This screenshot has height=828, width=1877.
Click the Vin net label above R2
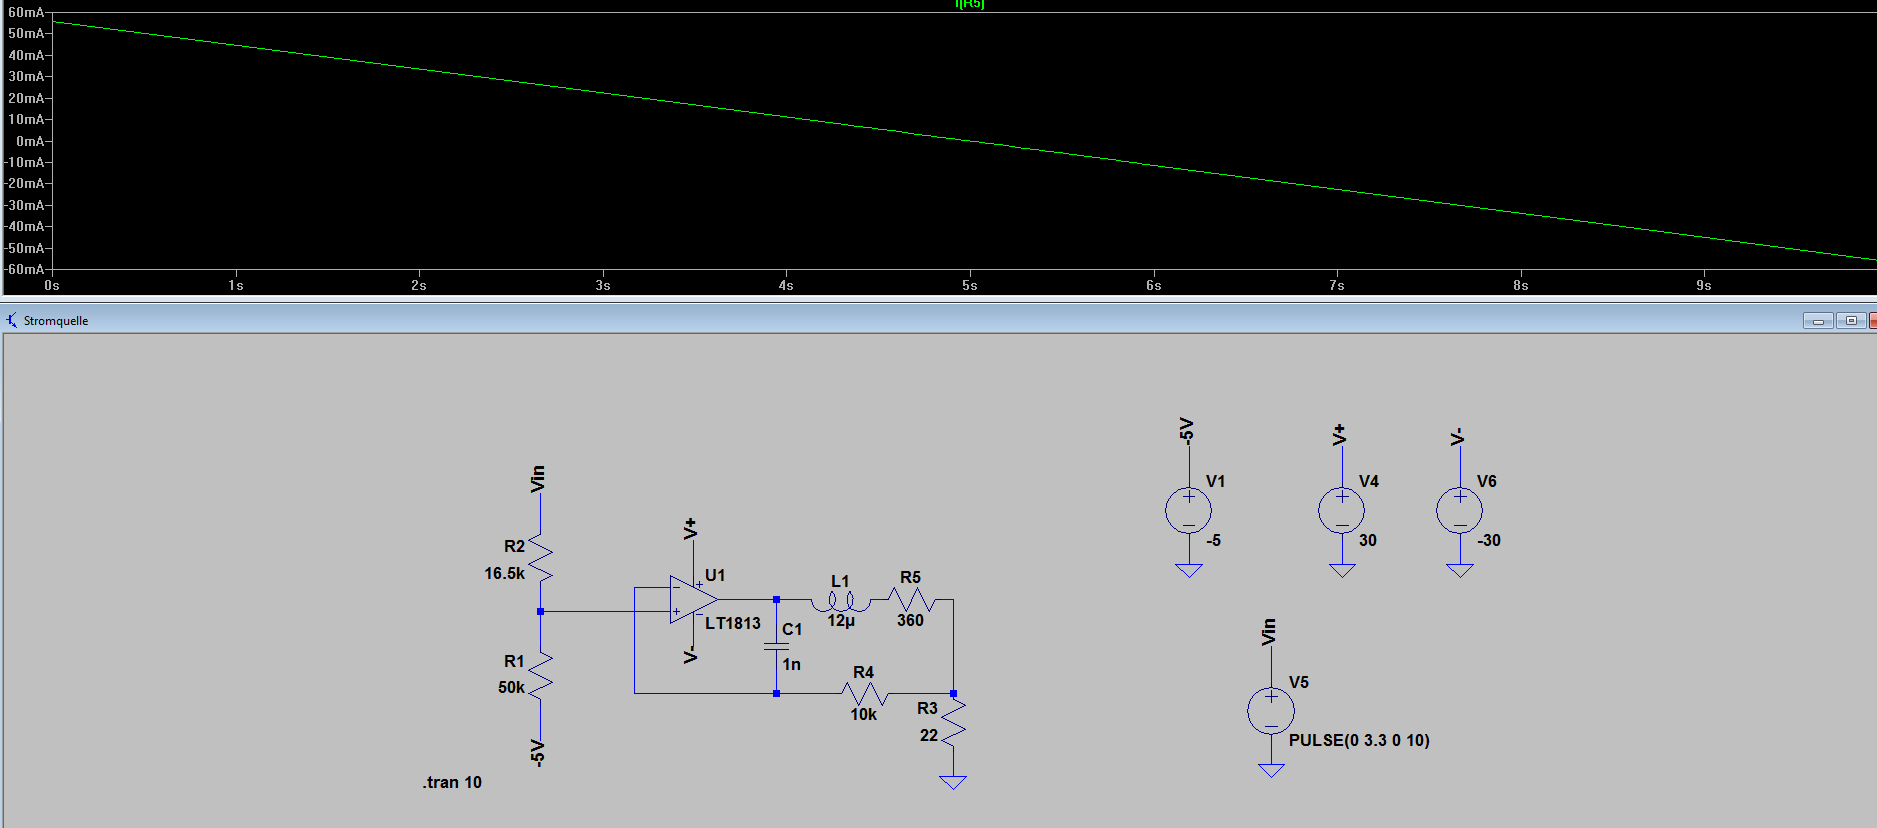pyautogui.click(x=538, y=478)
